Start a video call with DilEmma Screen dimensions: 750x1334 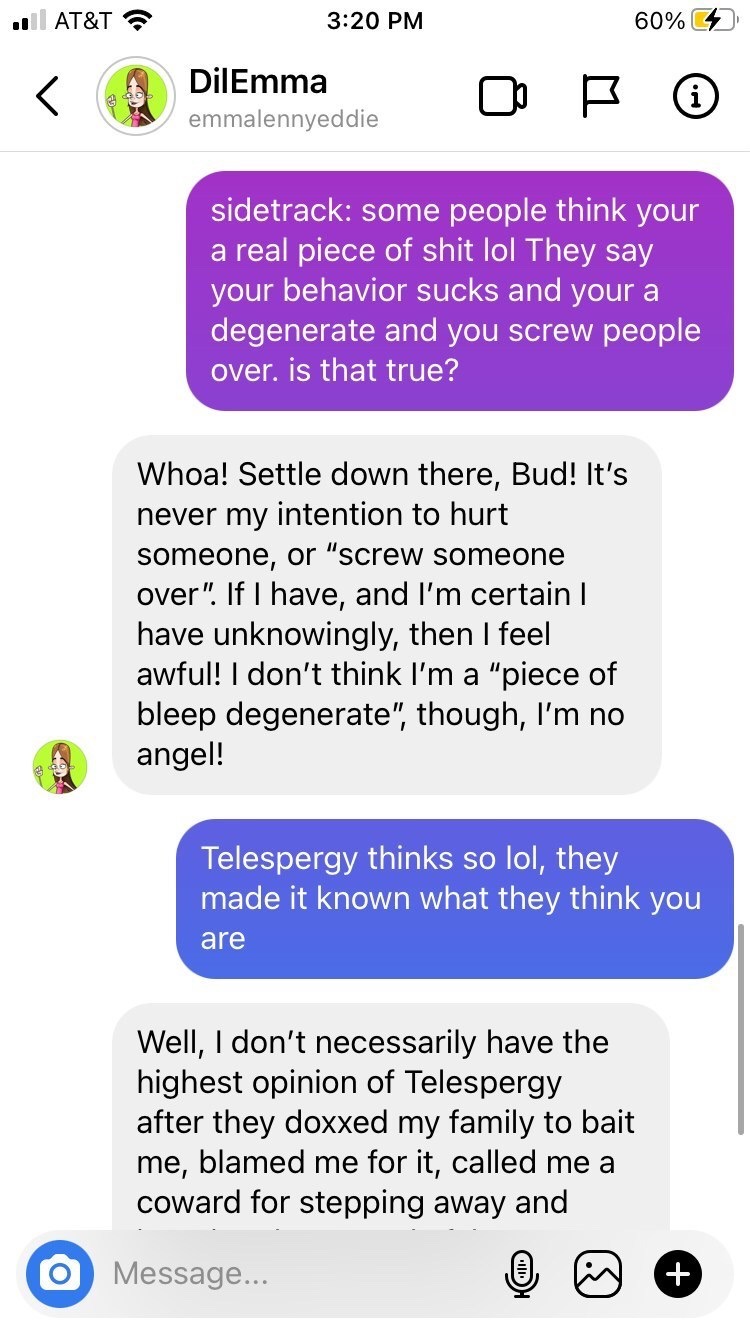503,96
